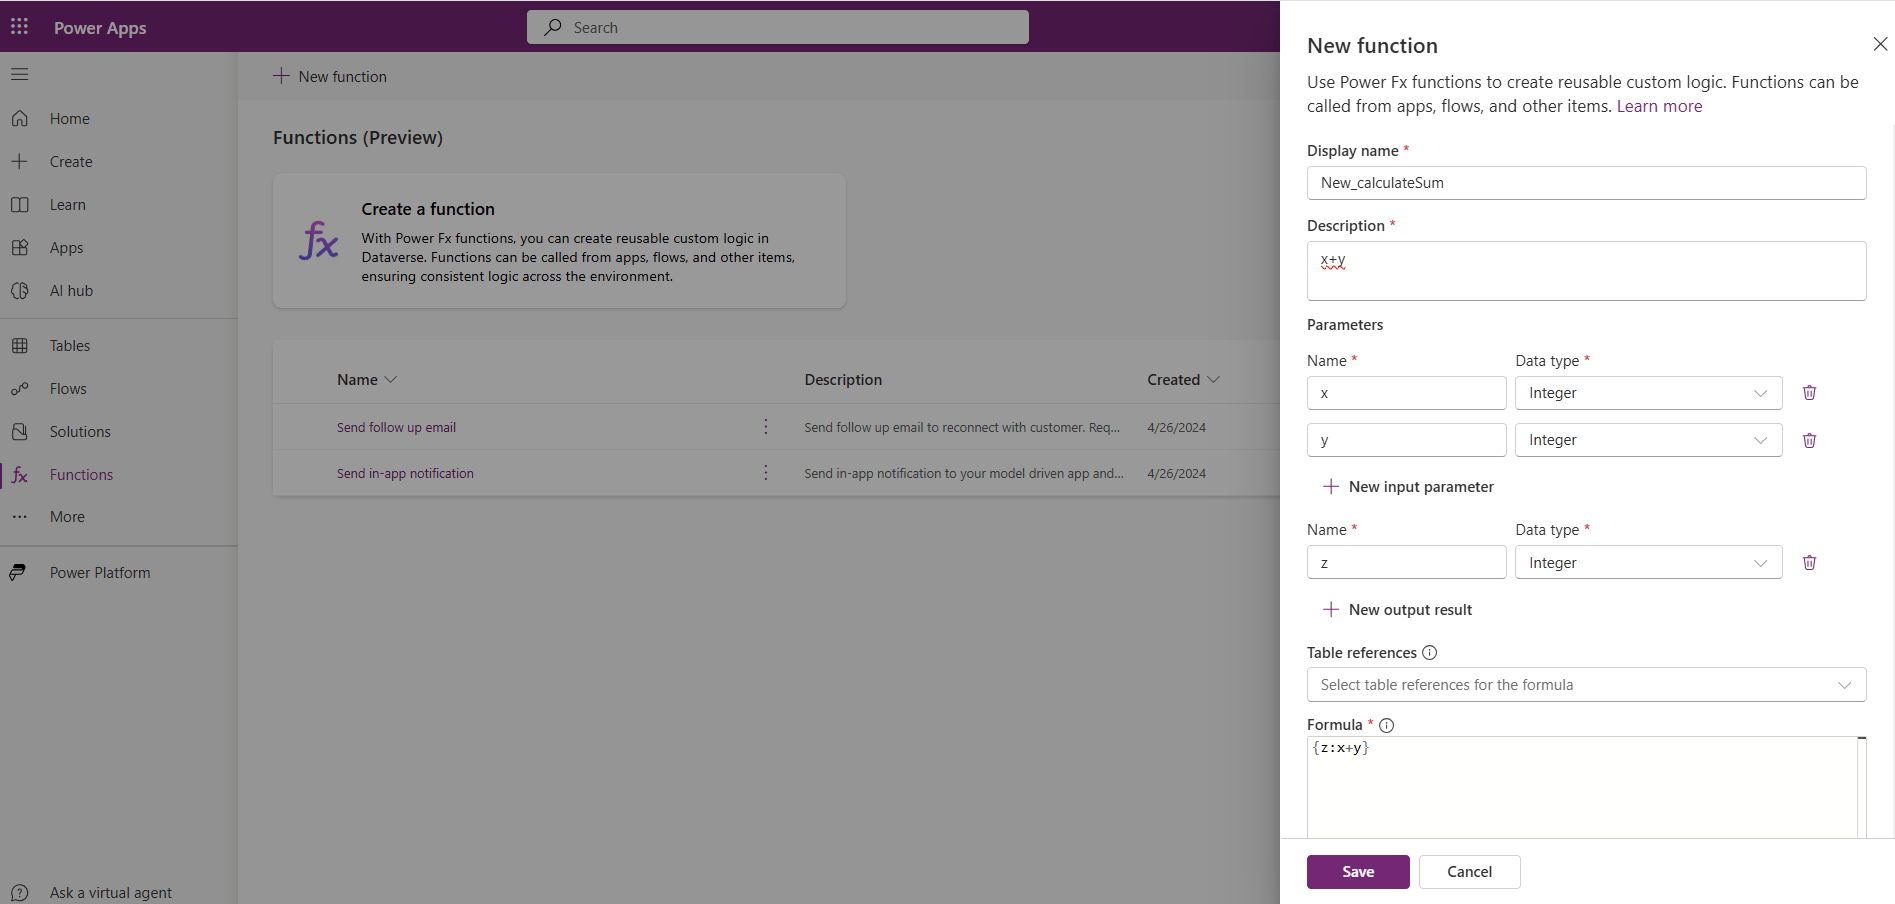Open AI hub from the sidebar
The image size is (1895, 904).
coord(71,290)
